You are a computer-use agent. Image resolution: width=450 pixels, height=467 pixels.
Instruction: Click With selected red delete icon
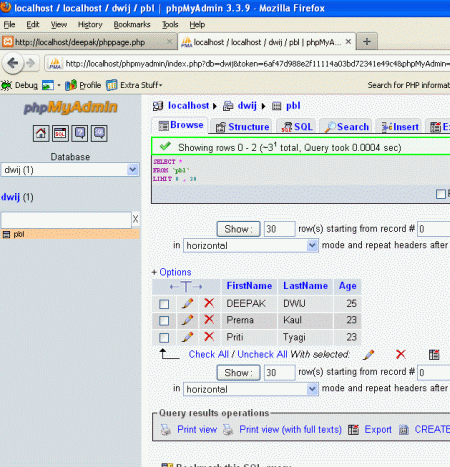pyautogui.click(x=401, y=354)
